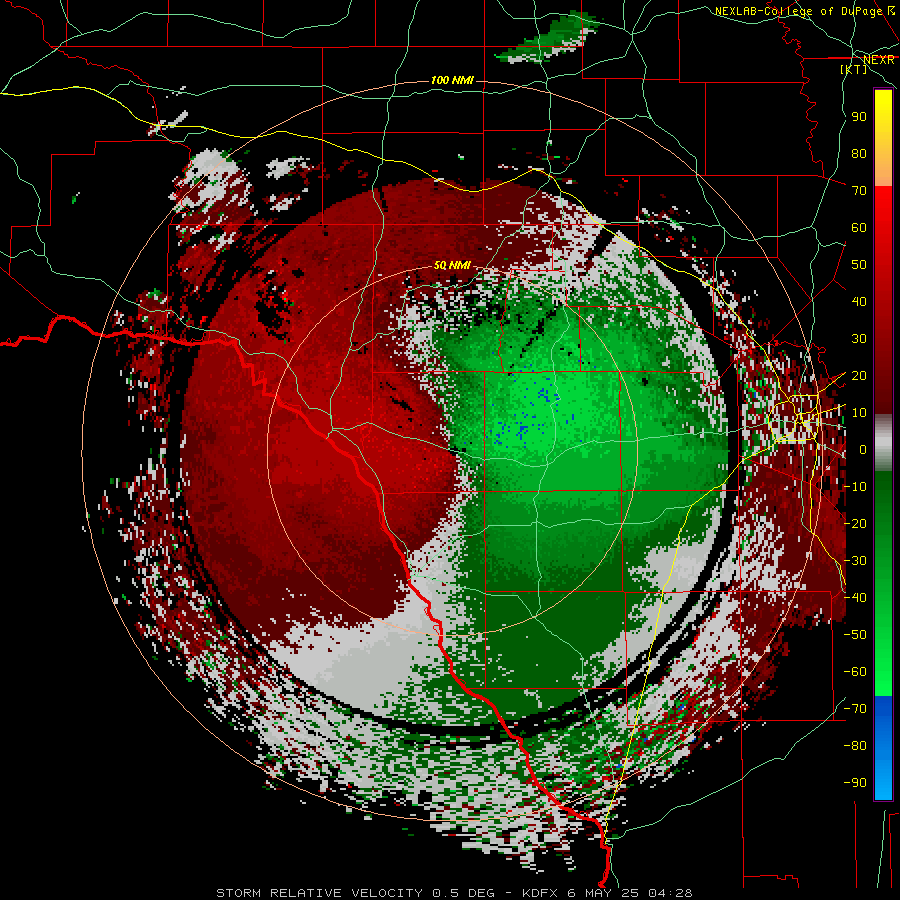Click the -60 value on the velocity scale
900x900 pixels.
coord(855,672)
